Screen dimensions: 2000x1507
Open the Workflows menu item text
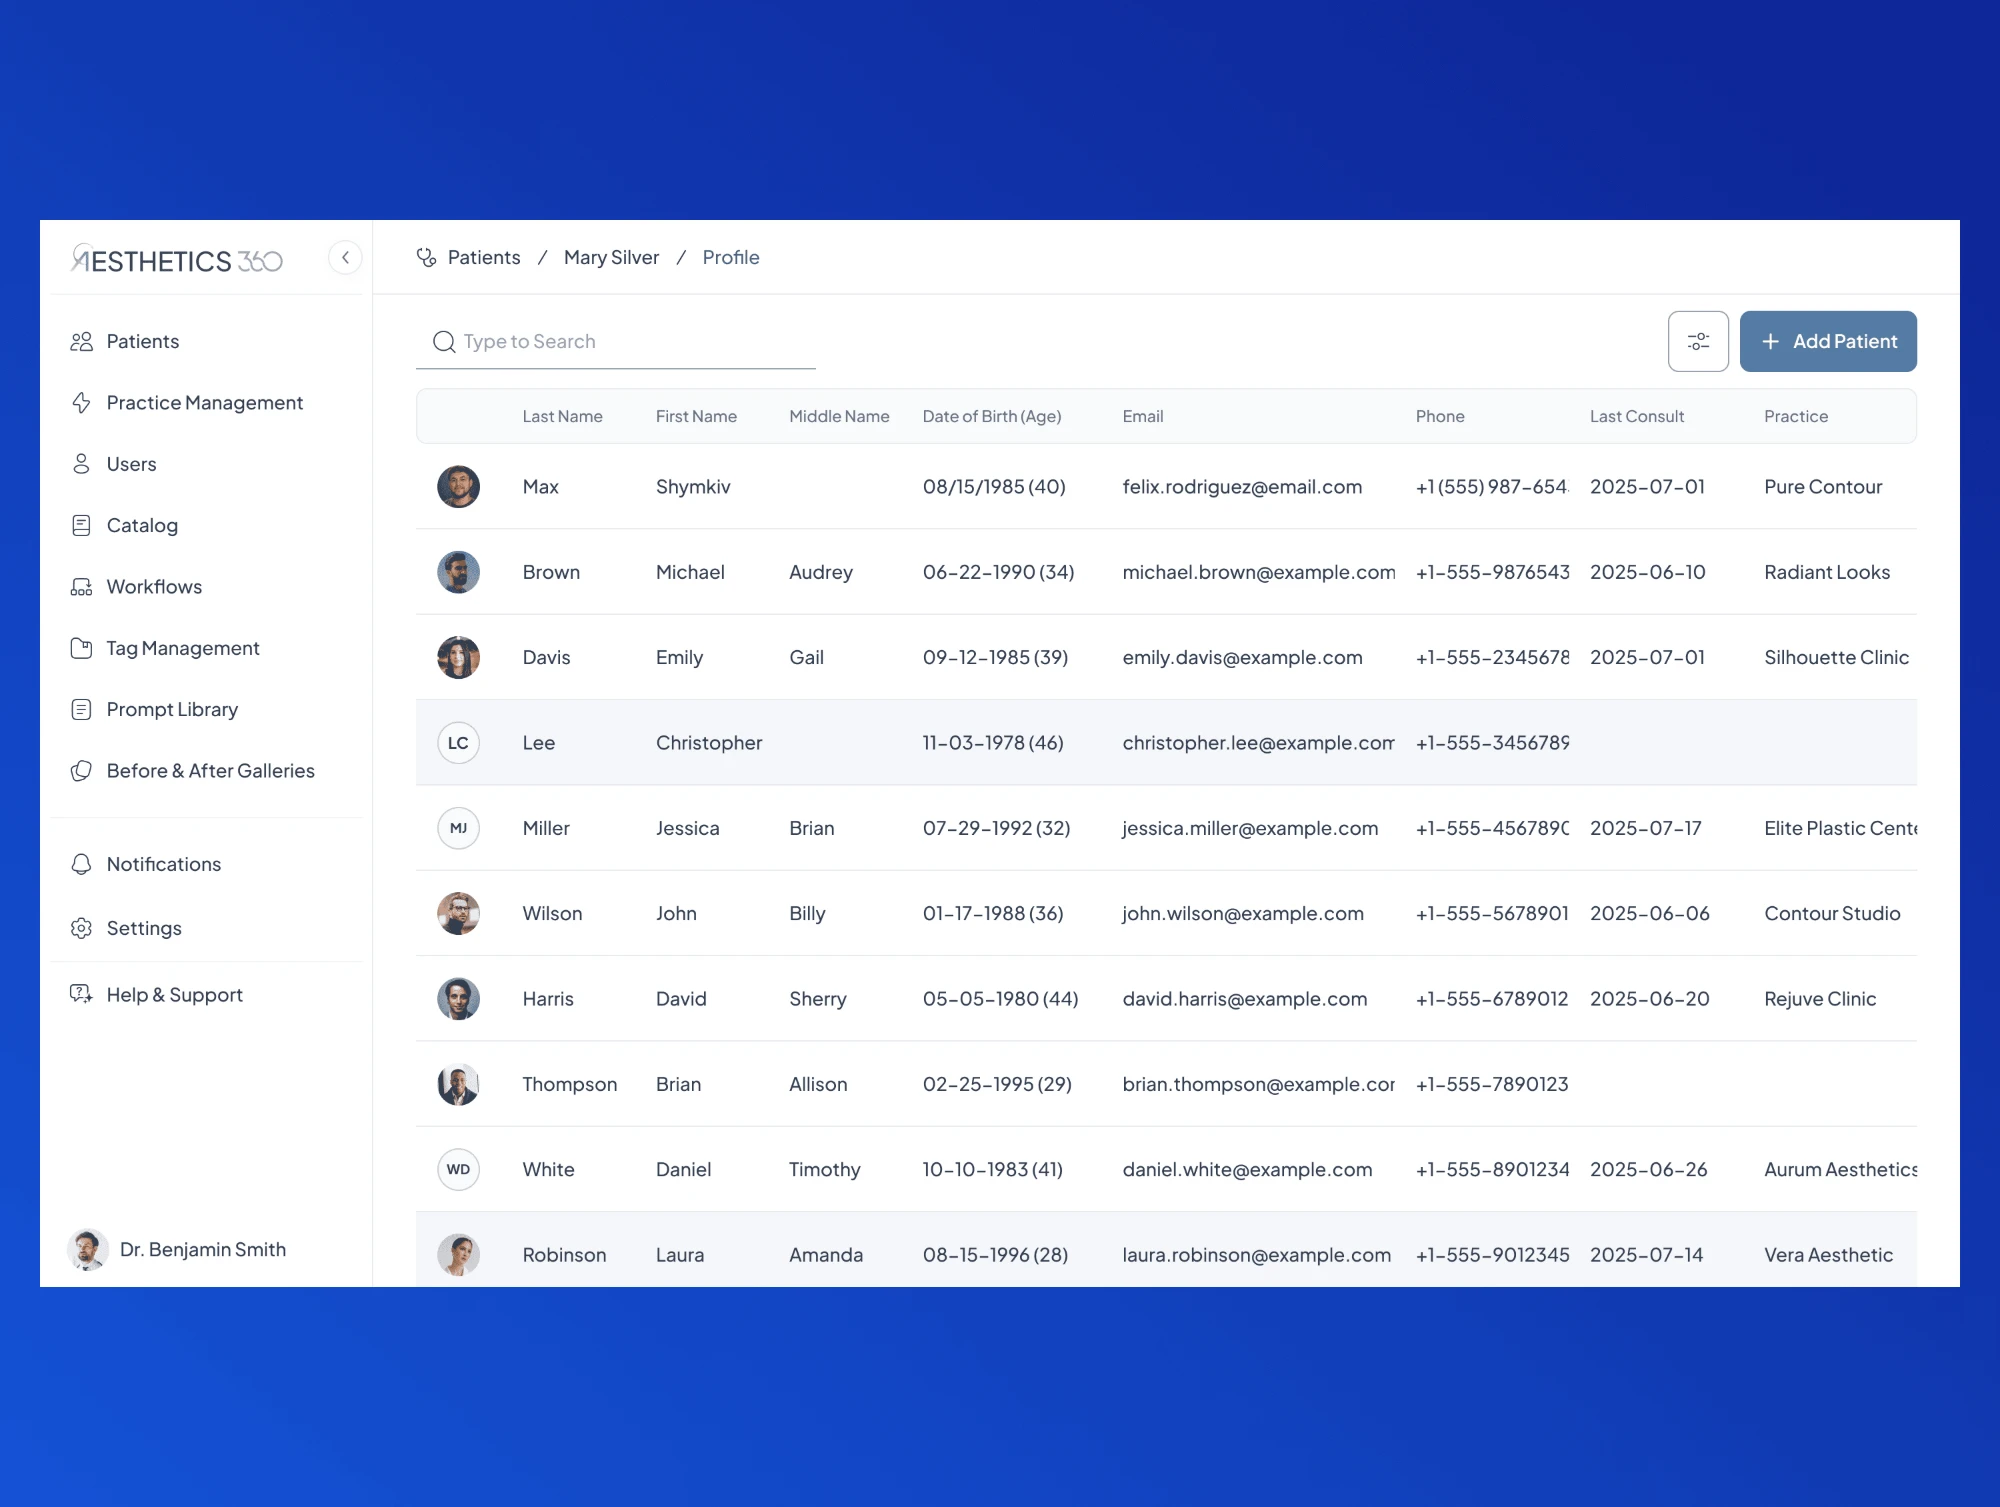(154, 587)
